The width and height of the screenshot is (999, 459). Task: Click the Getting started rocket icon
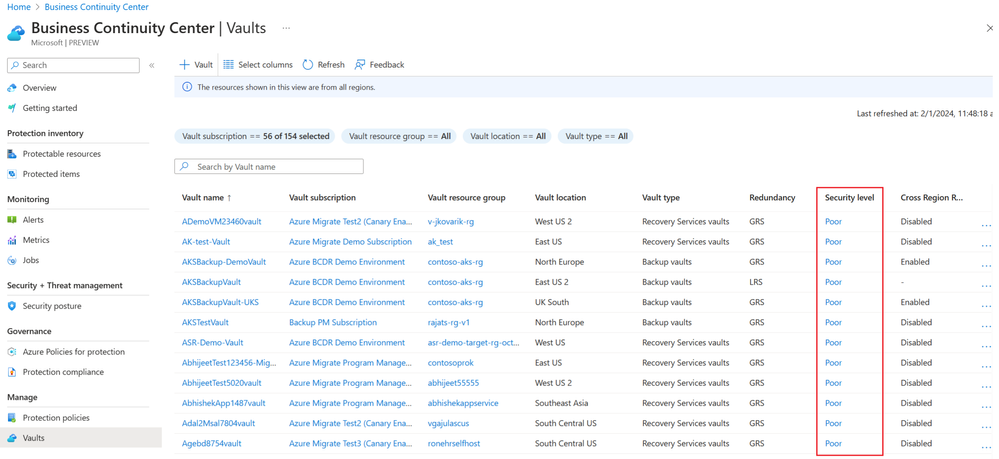(11, 108)
